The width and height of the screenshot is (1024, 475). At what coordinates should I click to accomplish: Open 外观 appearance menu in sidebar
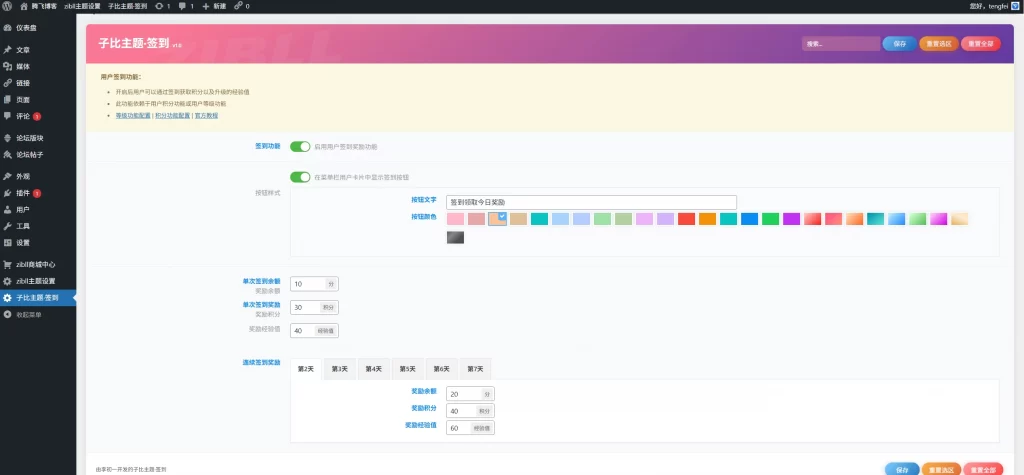23,176
